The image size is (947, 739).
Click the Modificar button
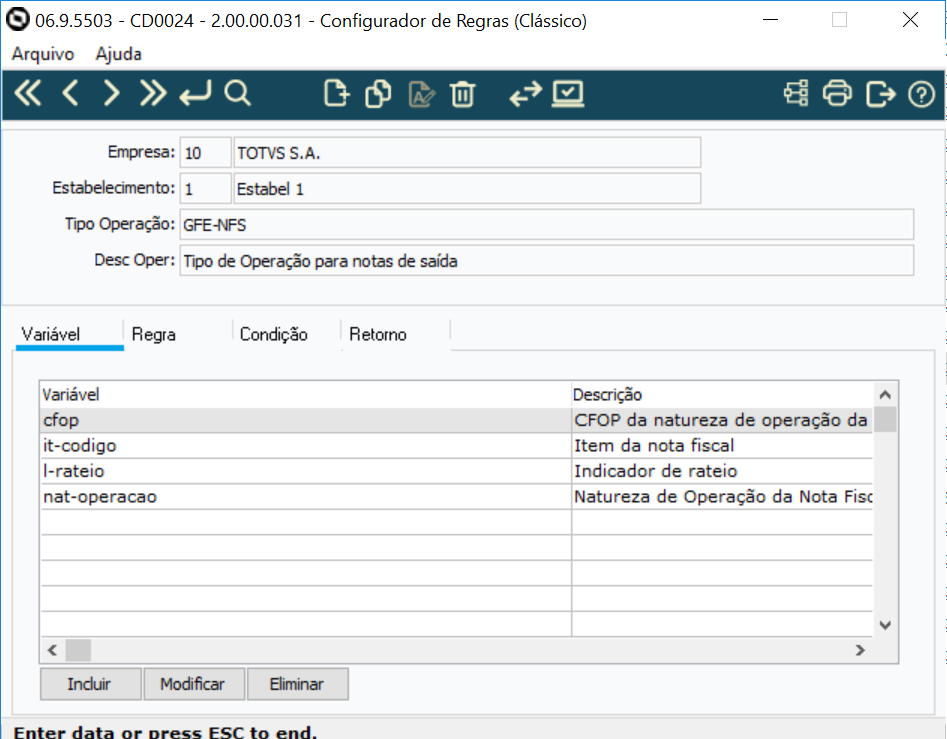coord(194,684)
